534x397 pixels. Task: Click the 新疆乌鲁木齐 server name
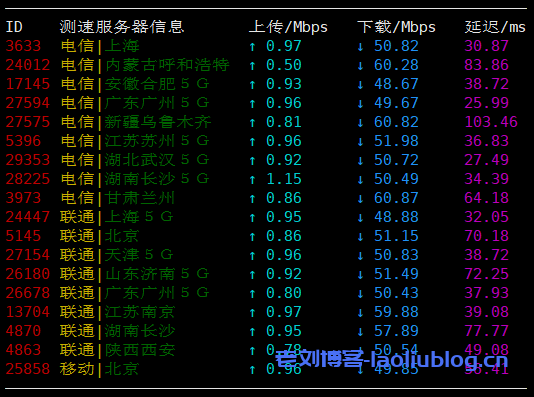[x=158, y=122]
